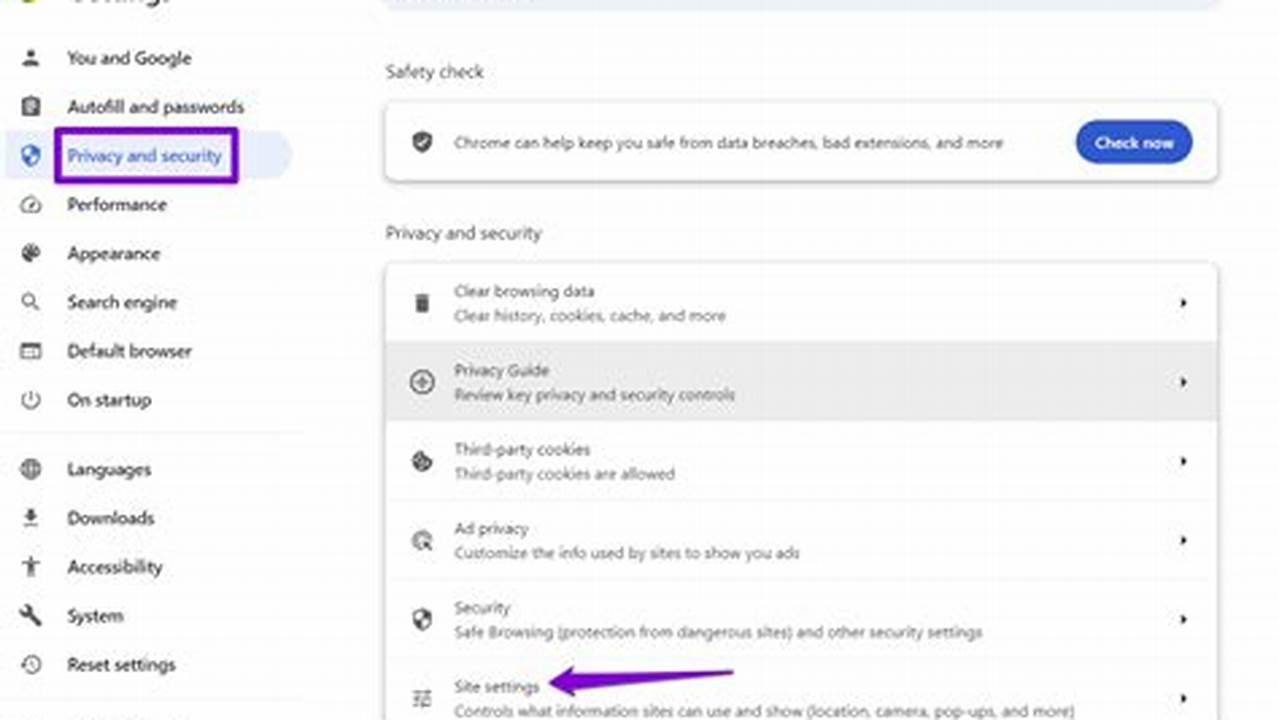Click the Search engine magnifier icon
The width and height of the screenshot is (1279, 720).
pyautogui.click(x=31, y=302)
